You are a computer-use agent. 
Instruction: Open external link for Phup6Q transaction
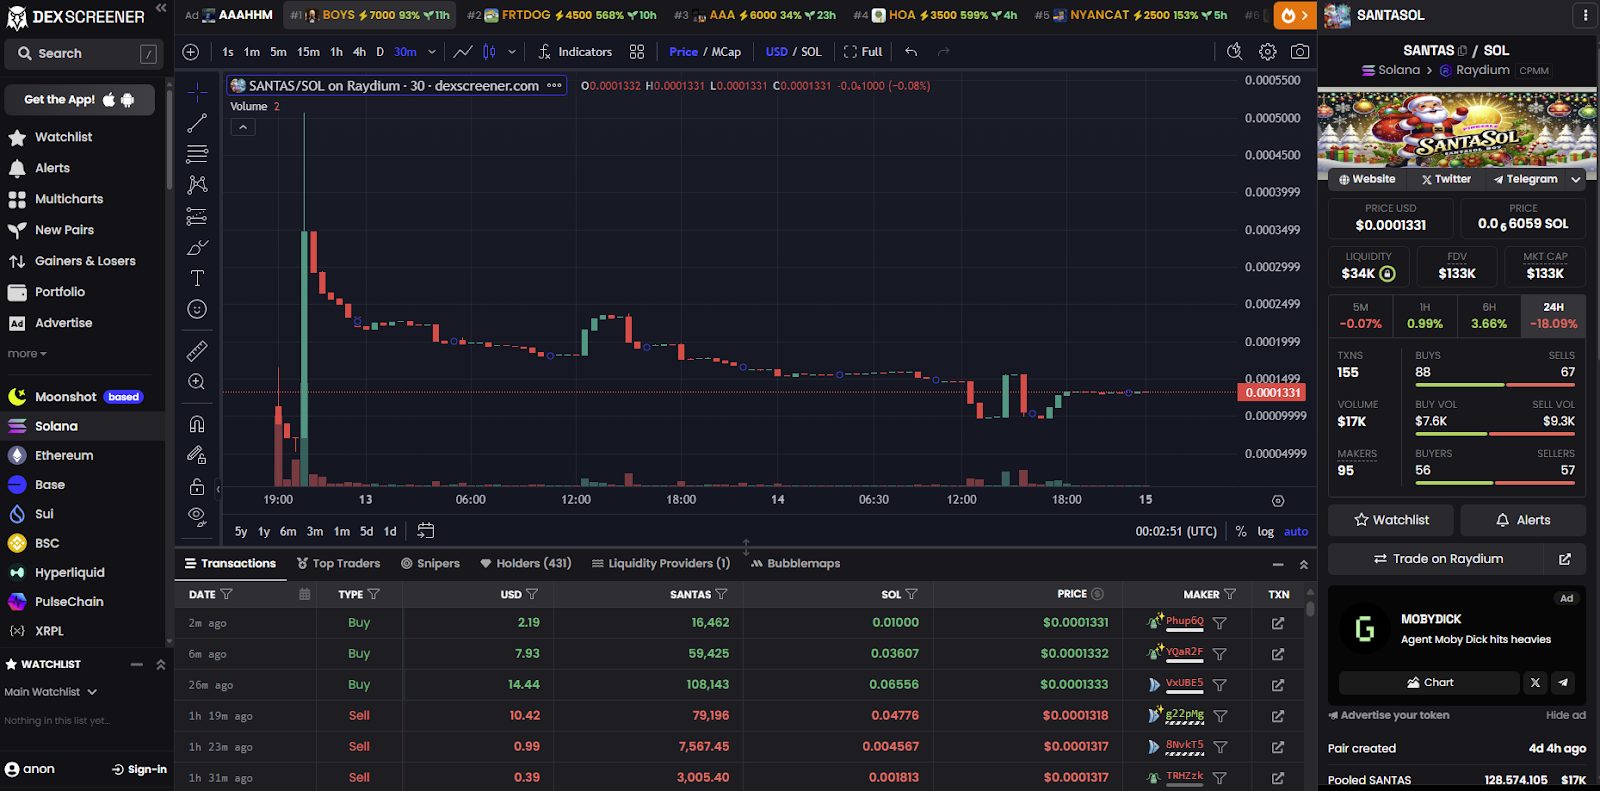click(1278, 623)
